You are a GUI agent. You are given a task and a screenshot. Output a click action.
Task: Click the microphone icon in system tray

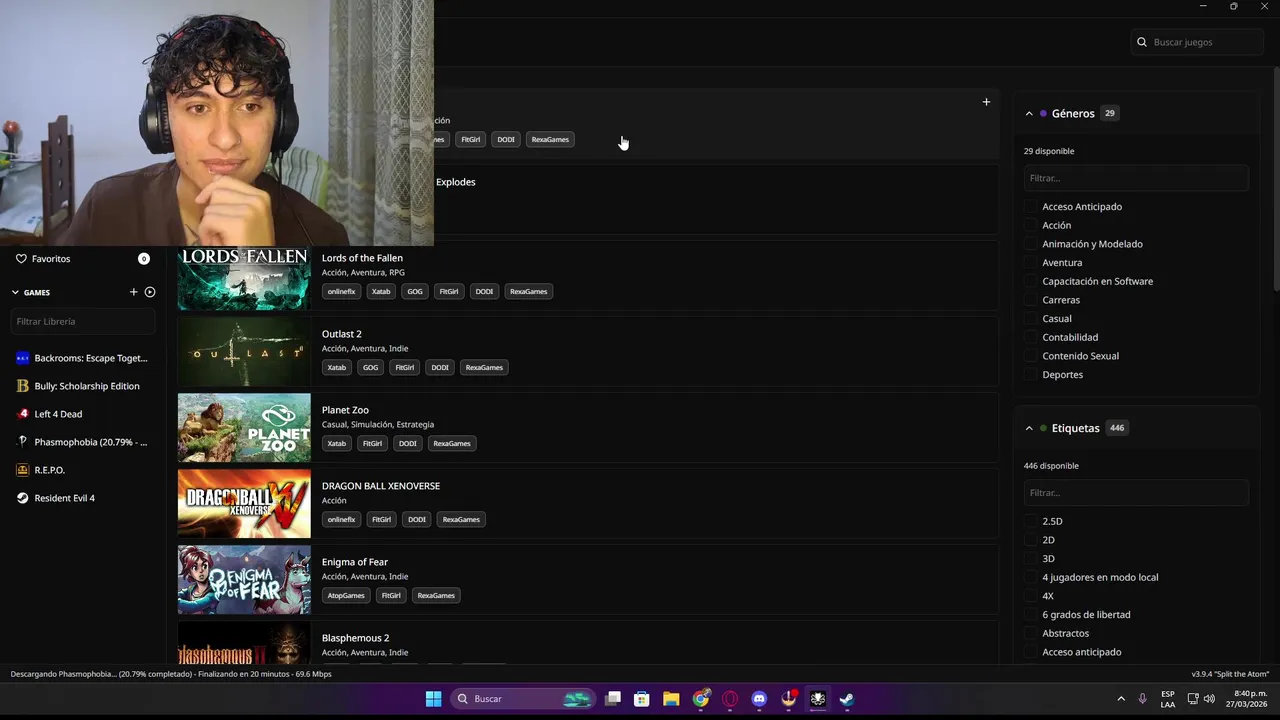pyautogui.click(x=1142, y=699)
